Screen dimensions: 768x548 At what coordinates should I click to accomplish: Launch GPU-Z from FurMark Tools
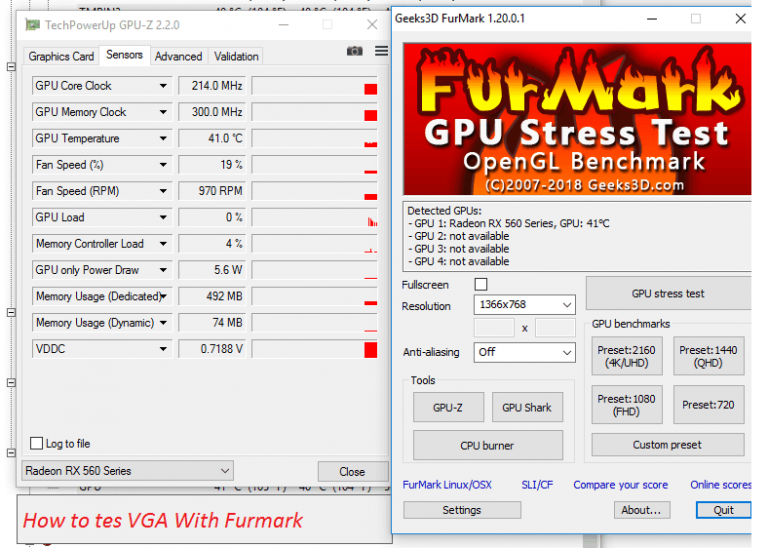pos(448,407)
